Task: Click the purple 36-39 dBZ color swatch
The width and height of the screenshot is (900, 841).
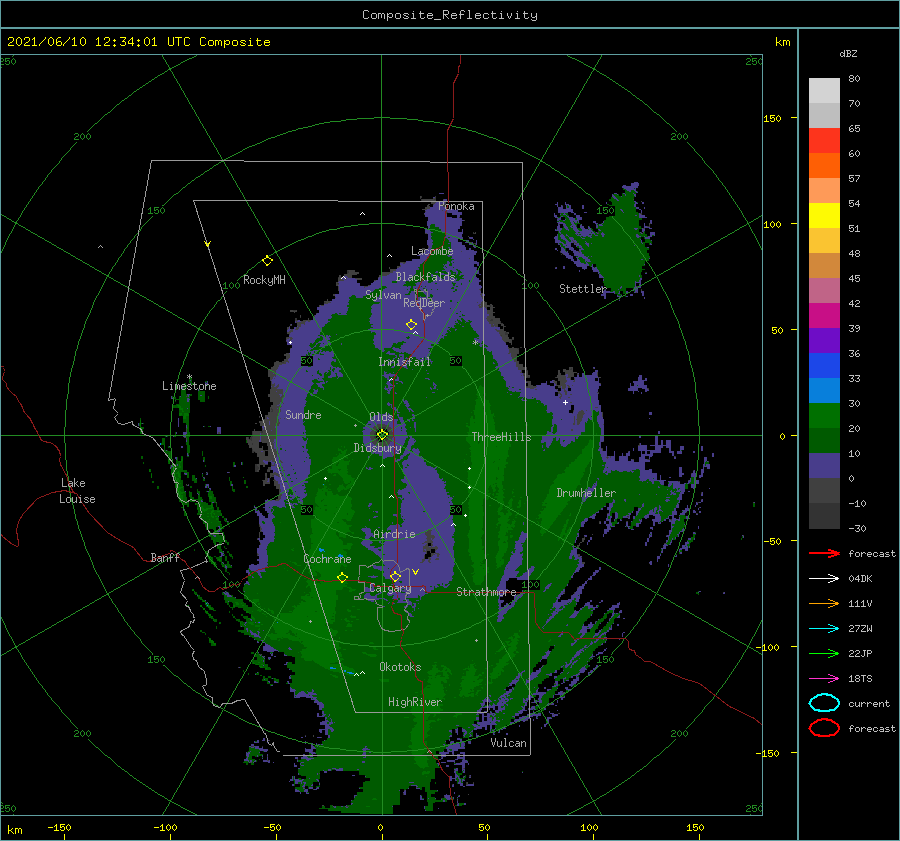Action: pos(824,341)
